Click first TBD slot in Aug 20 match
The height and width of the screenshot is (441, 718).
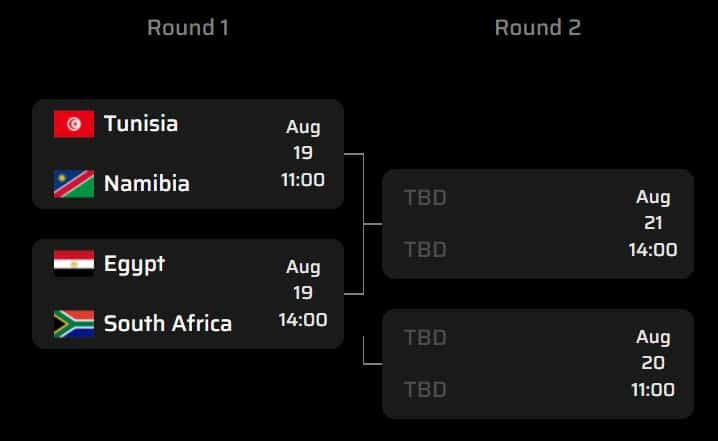point(425,338)
